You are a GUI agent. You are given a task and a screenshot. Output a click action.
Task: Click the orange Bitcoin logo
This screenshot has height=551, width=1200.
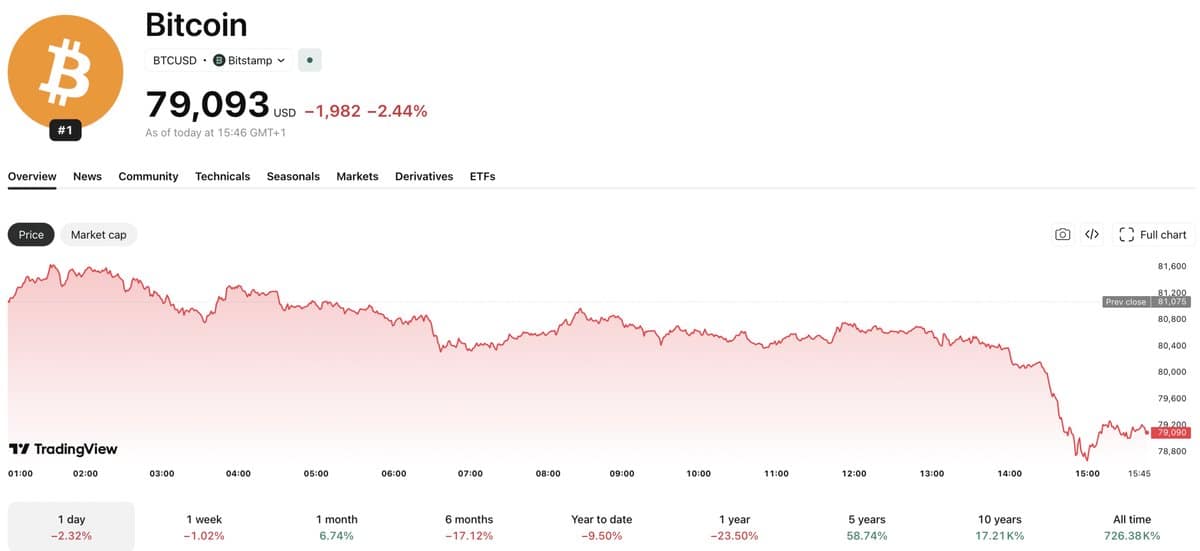click(65, 72)
